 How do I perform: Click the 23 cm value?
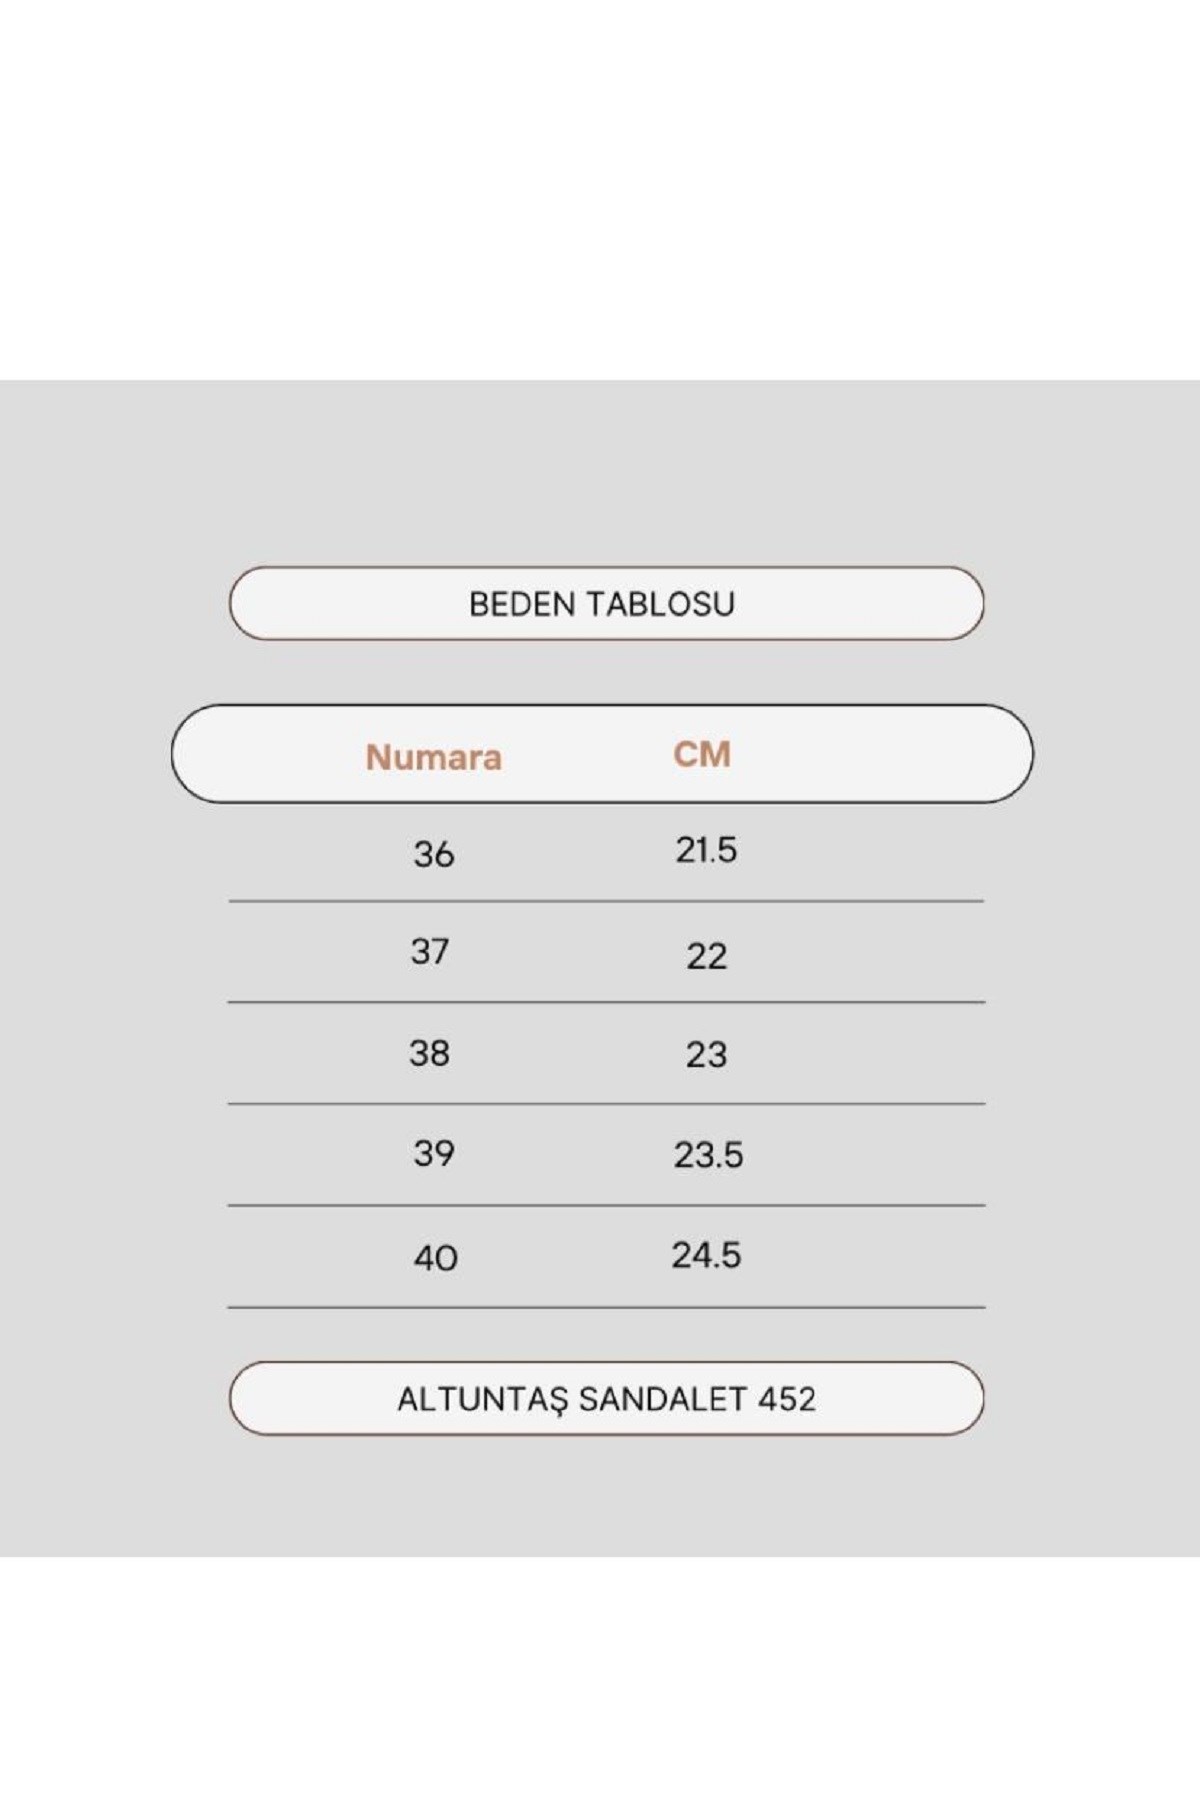tap(706, 1054)
